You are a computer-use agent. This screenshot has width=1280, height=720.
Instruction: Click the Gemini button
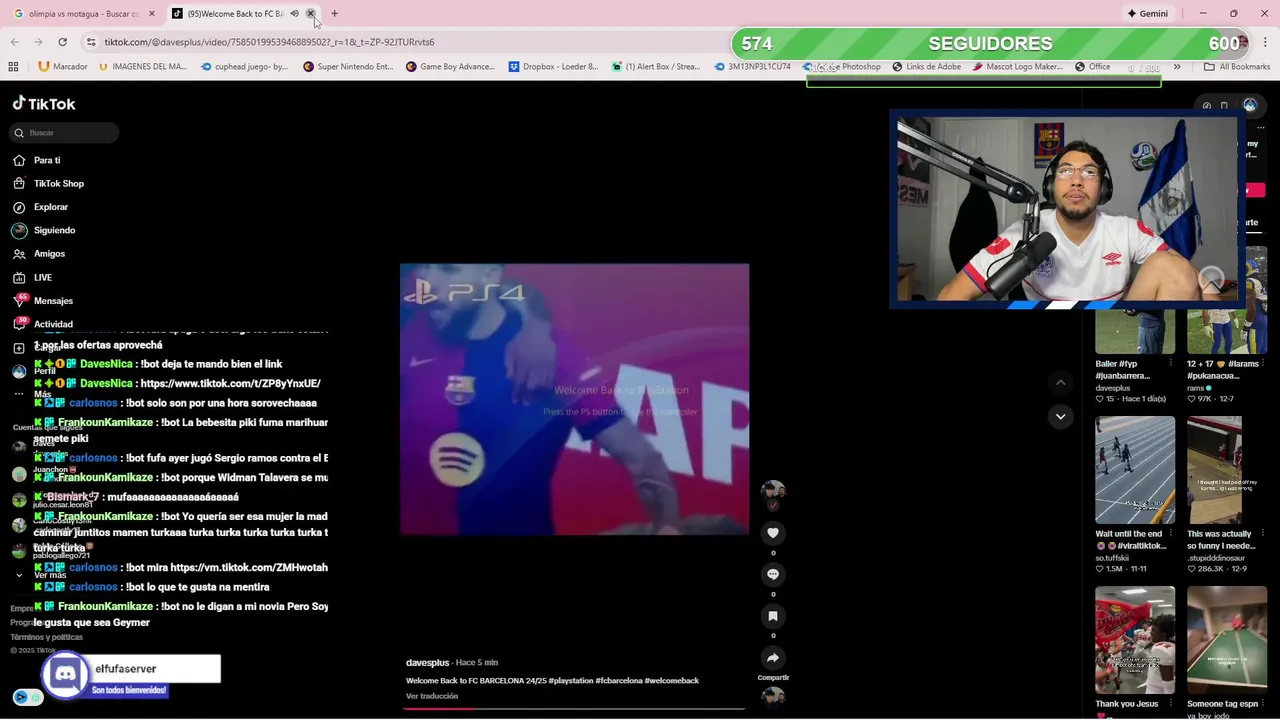pyautogui.click(x=1147, y=14)
